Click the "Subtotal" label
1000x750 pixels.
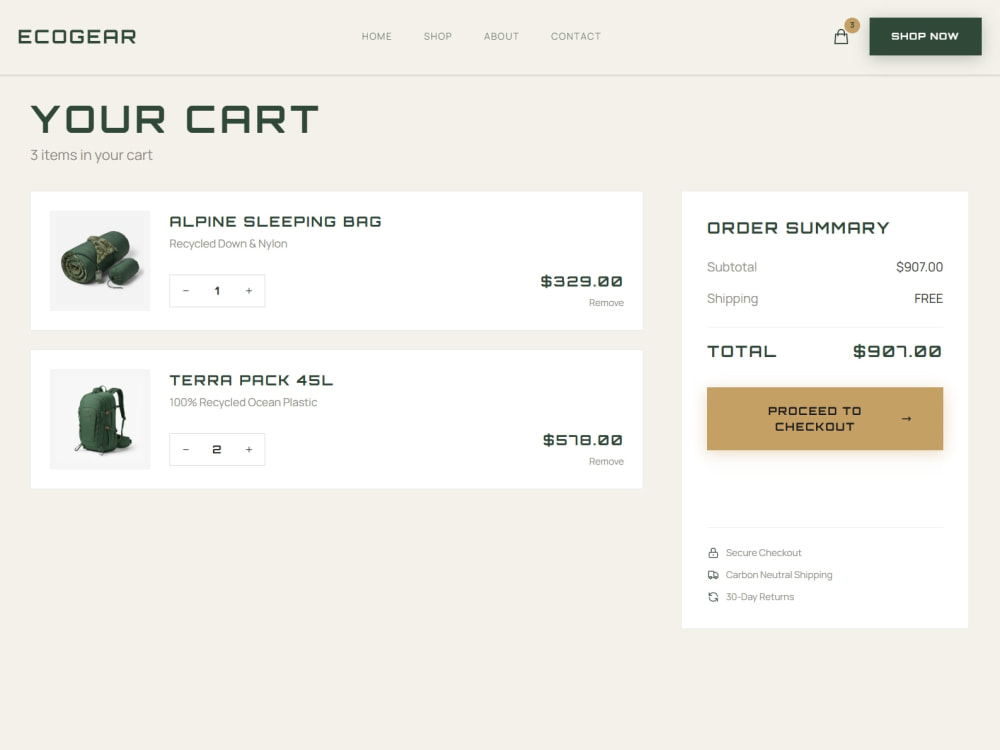(732, 267)
